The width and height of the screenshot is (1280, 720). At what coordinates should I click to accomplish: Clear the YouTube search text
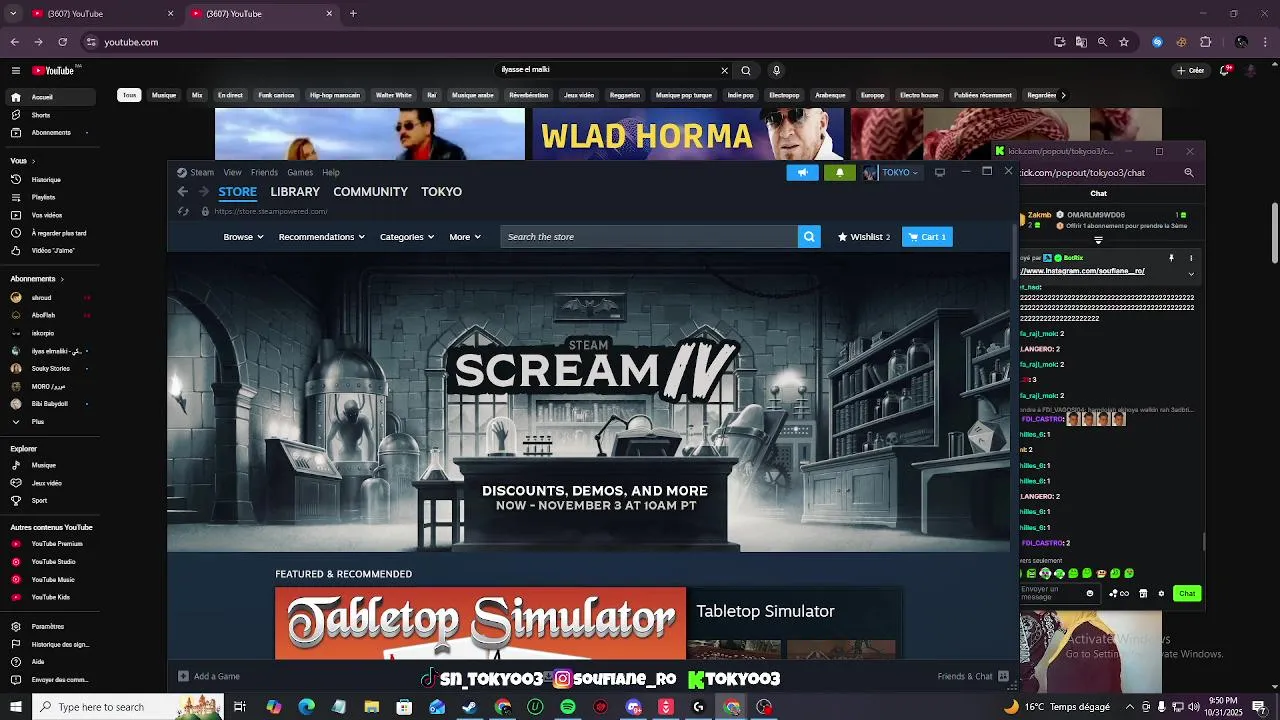(724, 70)
